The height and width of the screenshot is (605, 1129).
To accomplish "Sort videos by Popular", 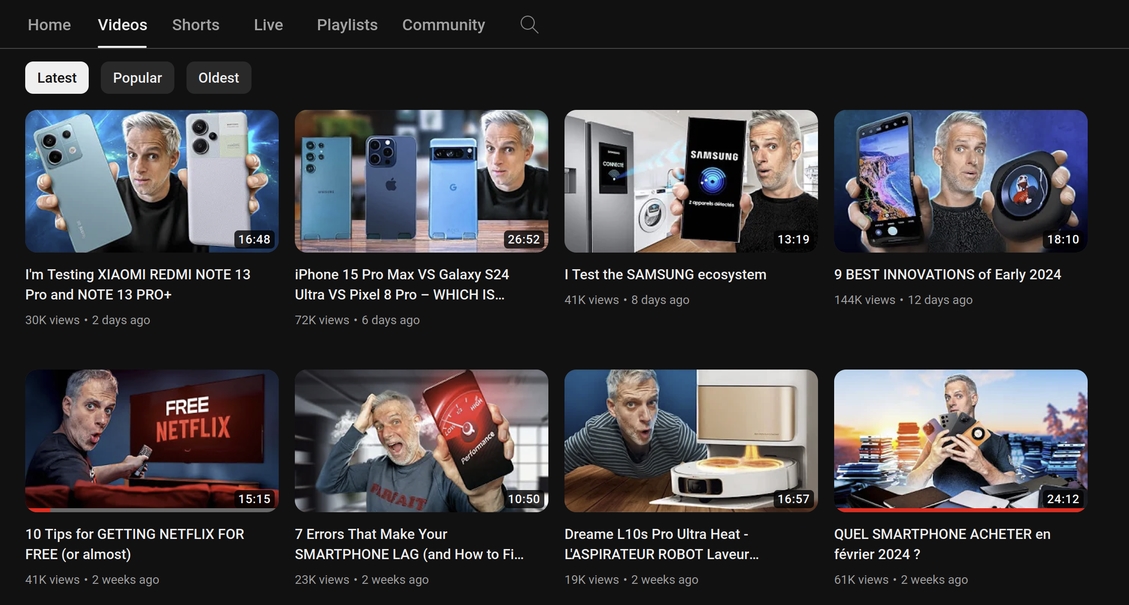I will 137,78.
